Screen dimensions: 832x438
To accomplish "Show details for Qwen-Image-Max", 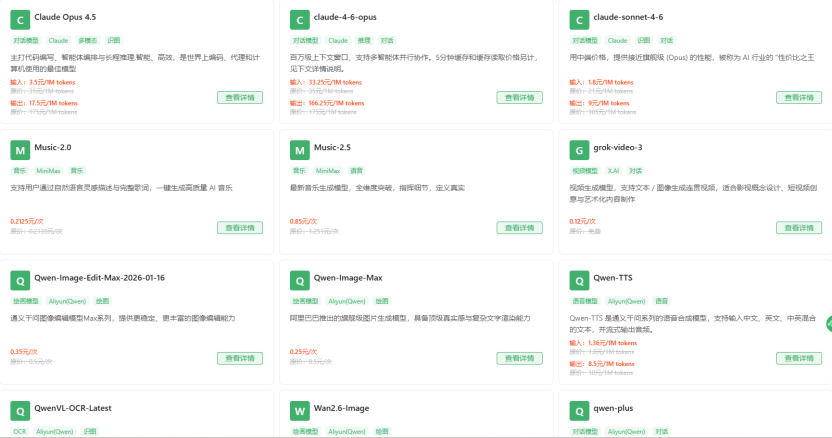I will pyautogui.click(x=520, y=357).
